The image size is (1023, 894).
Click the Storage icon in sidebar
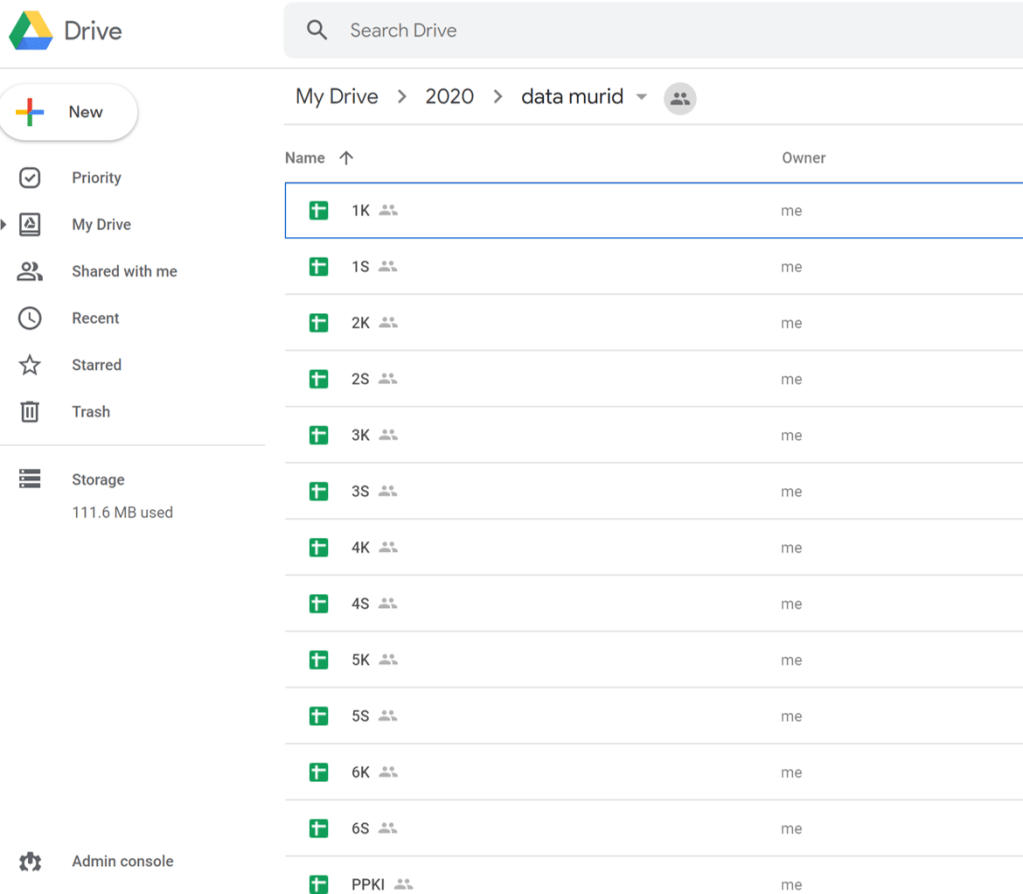pos(30,479)
